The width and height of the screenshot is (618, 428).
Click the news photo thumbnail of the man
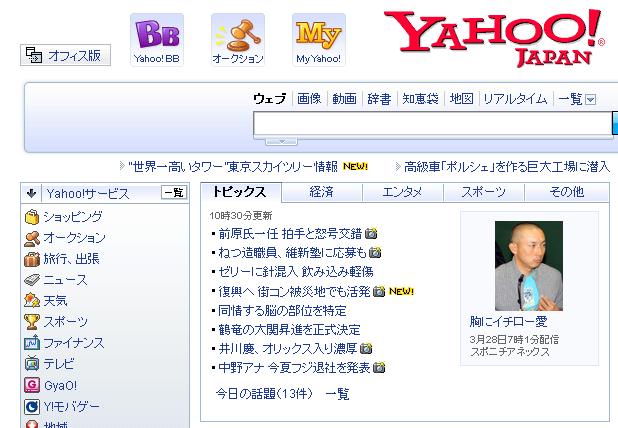(529, 266)
